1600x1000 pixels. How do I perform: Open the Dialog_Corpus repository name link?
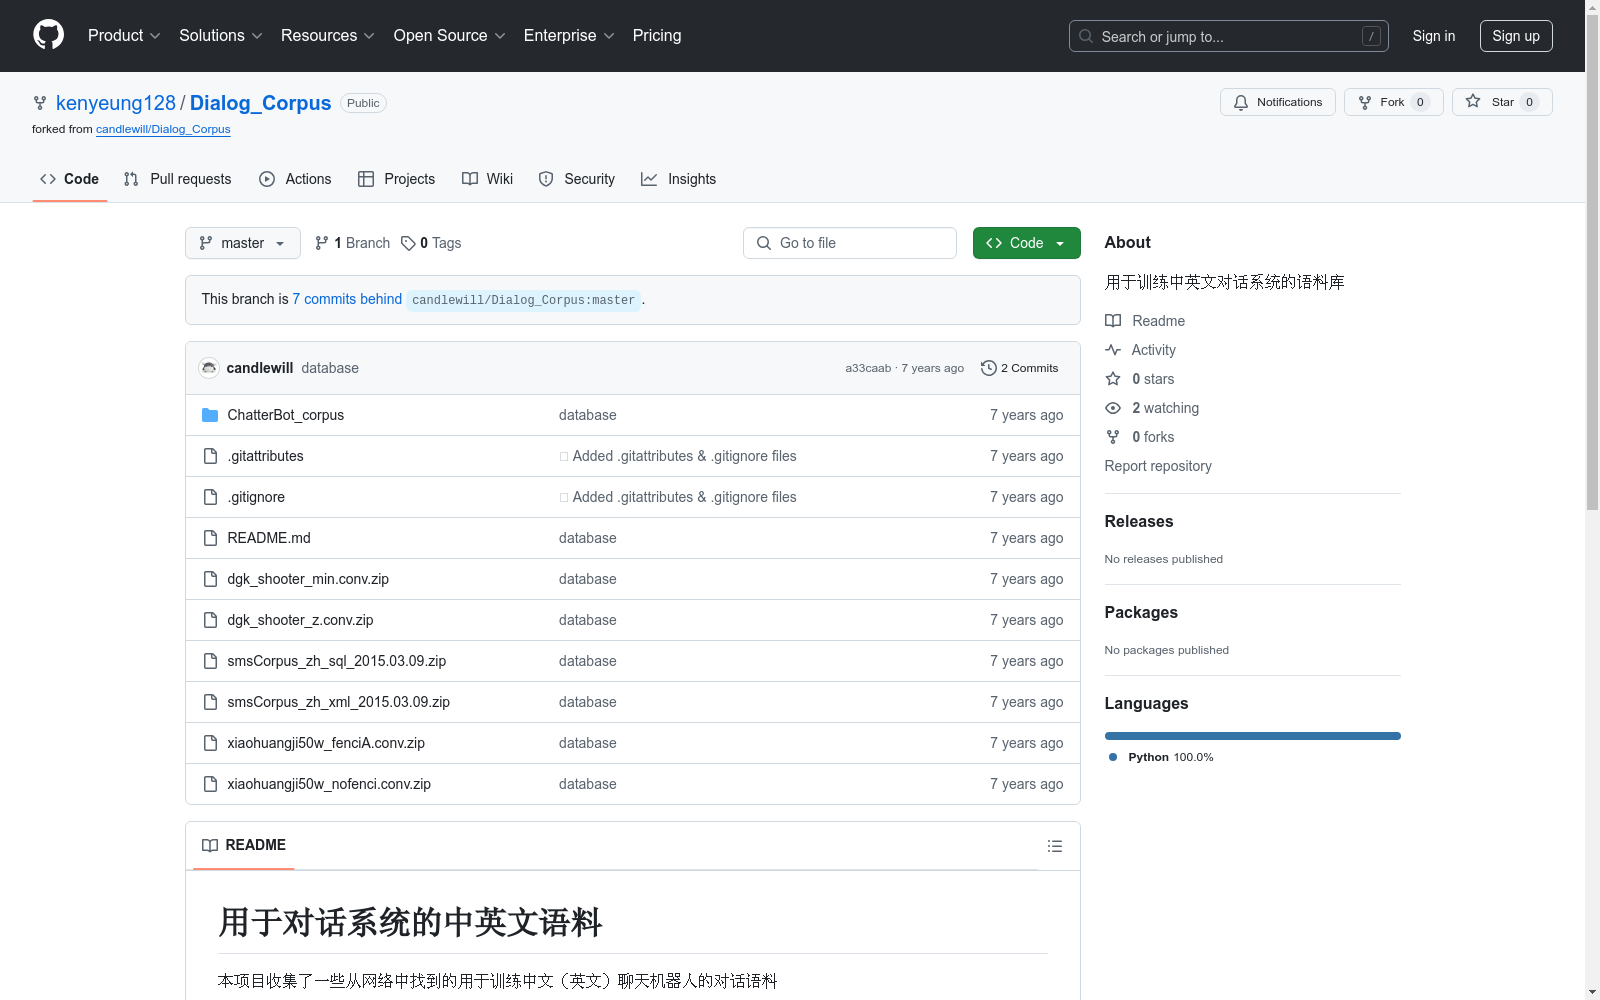coord(260,103)
